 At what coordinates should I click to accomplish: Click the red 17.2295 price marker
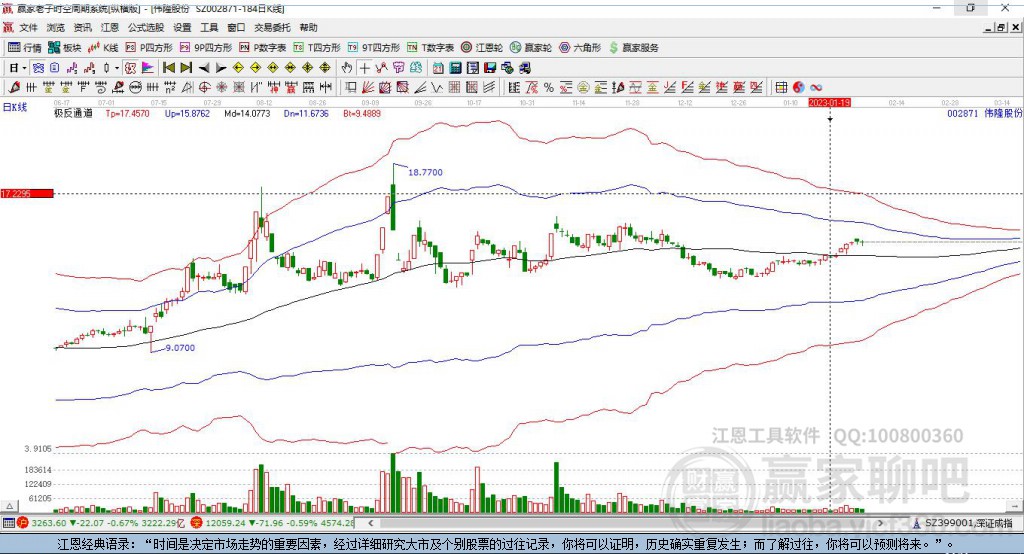pyautogui.click(x=27, y=193)
